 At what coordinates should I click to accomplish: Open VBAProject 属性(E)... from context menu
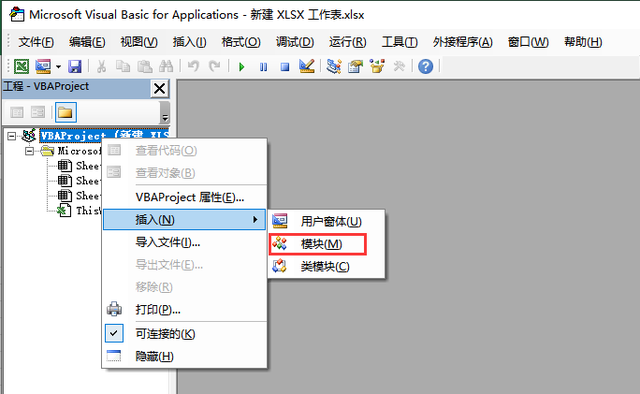pos(184,198)
